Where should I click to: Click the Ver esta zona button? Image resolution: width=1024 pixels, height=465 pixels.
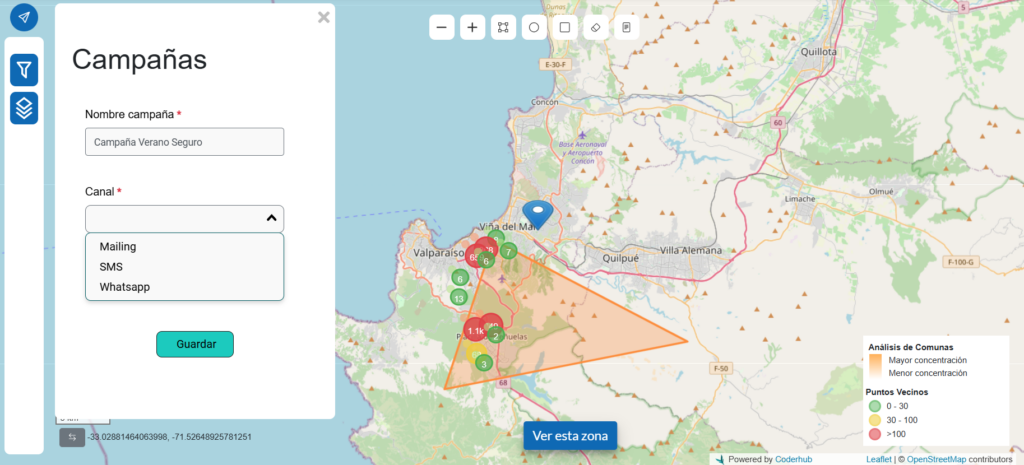(570, 436)
